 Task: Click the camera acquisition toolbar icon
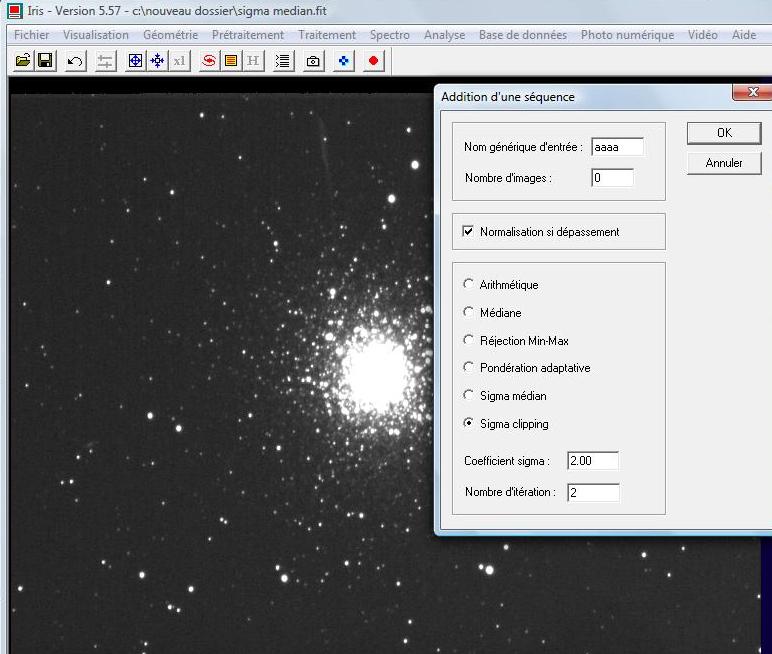[x=313, y=61]
